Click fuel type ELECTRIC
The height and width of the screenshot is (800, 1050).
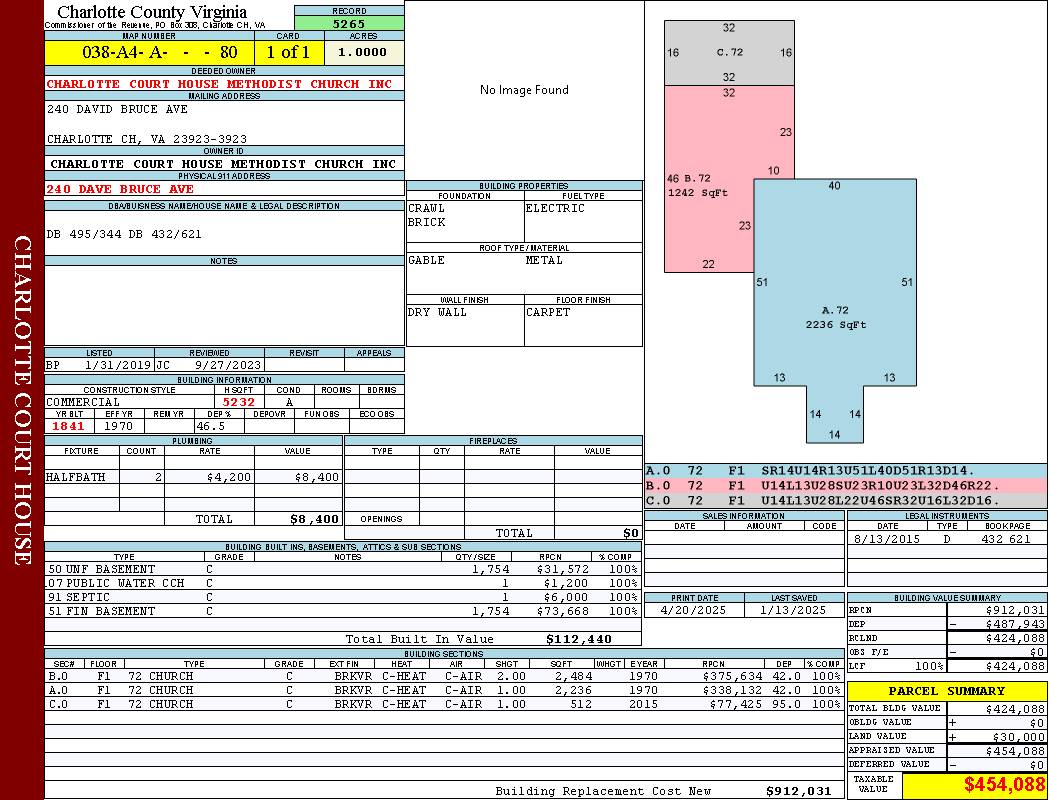(x=554, y=208)
